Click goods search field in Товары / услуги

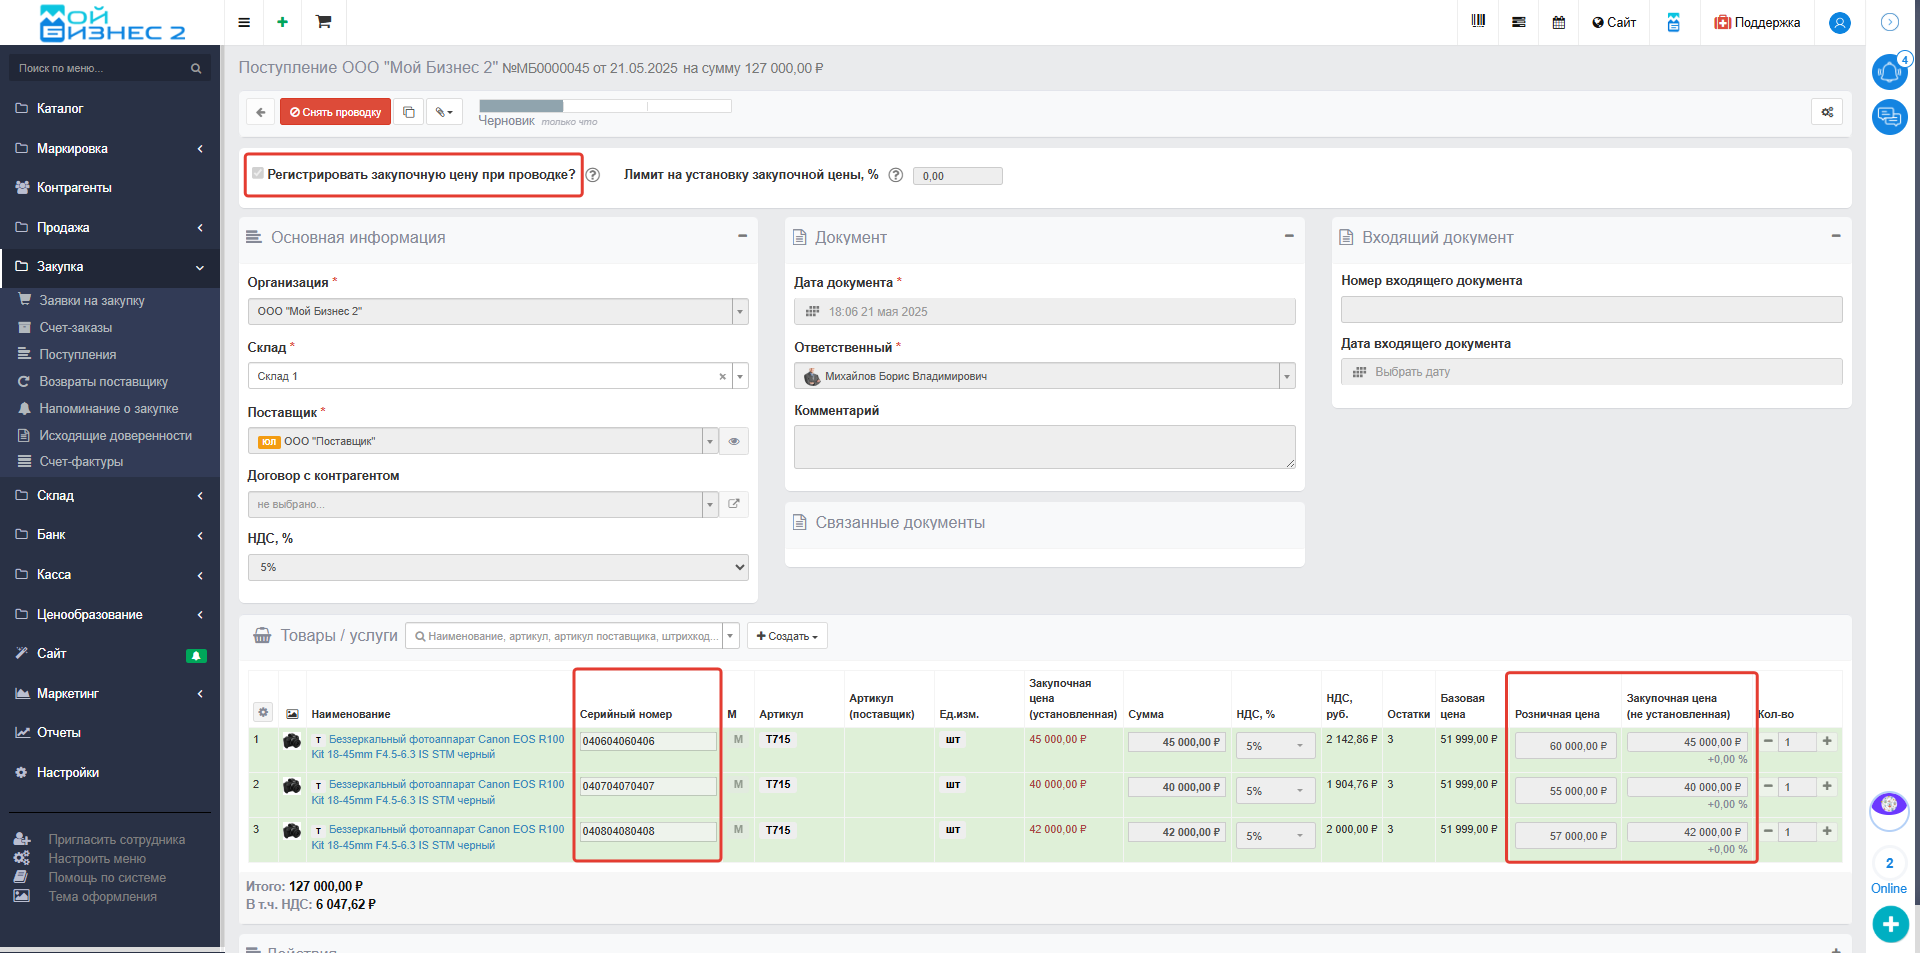(x=564, y=636)
